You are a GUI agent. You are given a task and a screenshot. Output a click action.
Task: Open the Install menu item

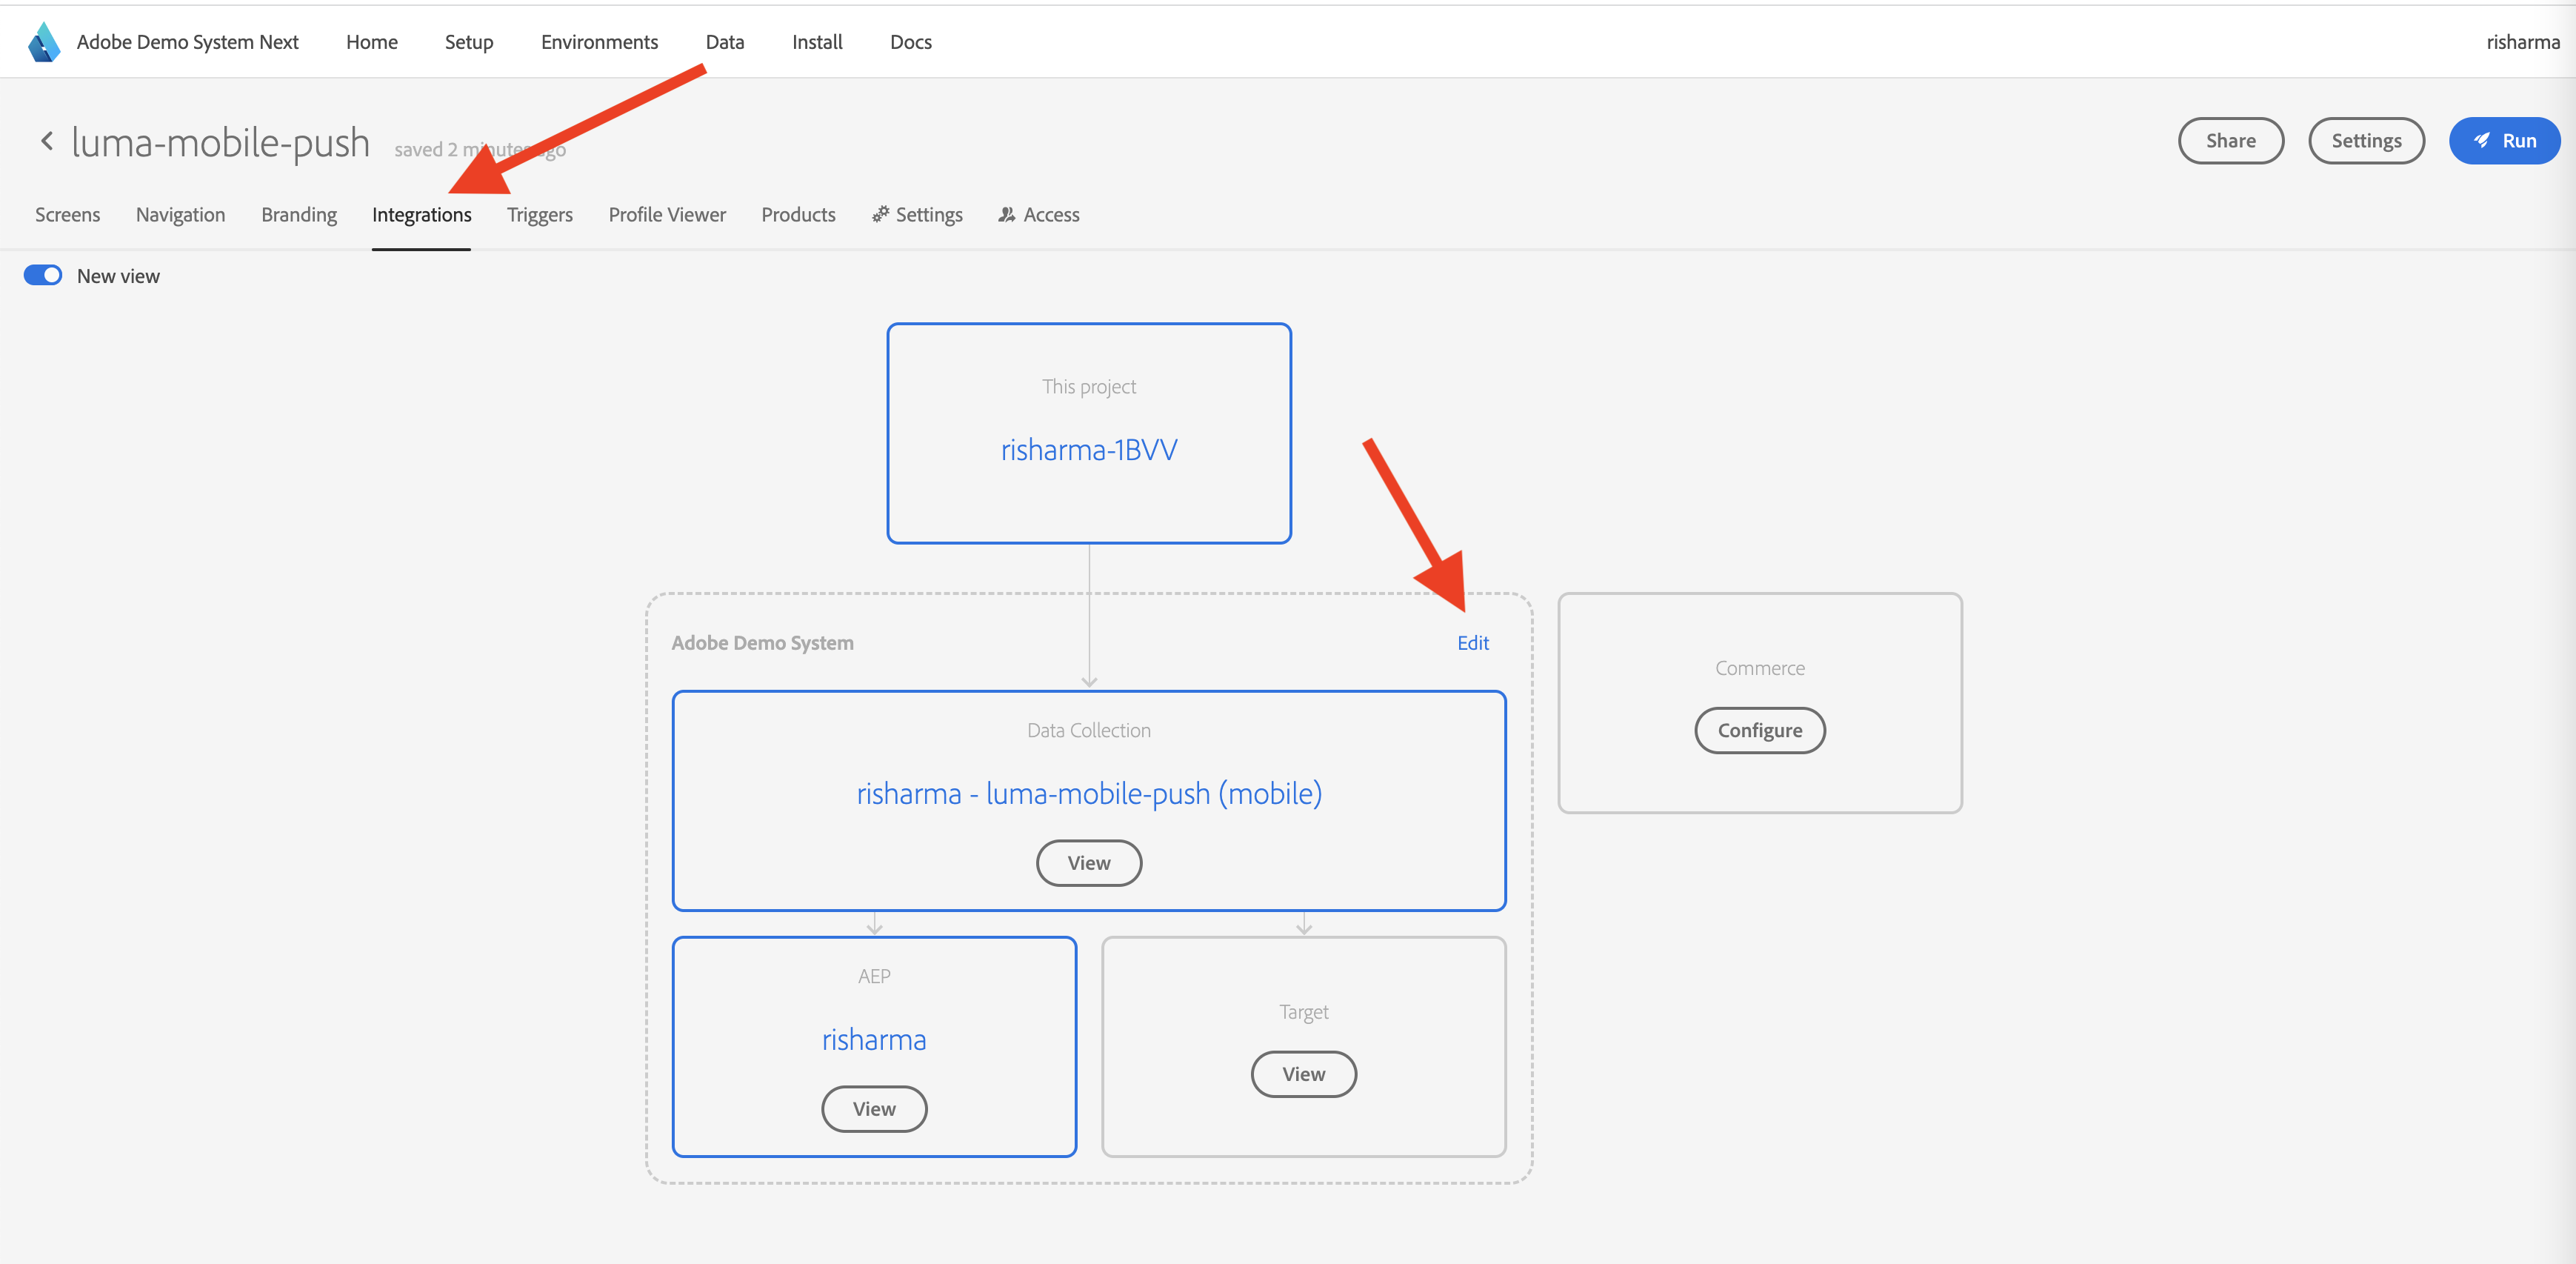point(817,42)
